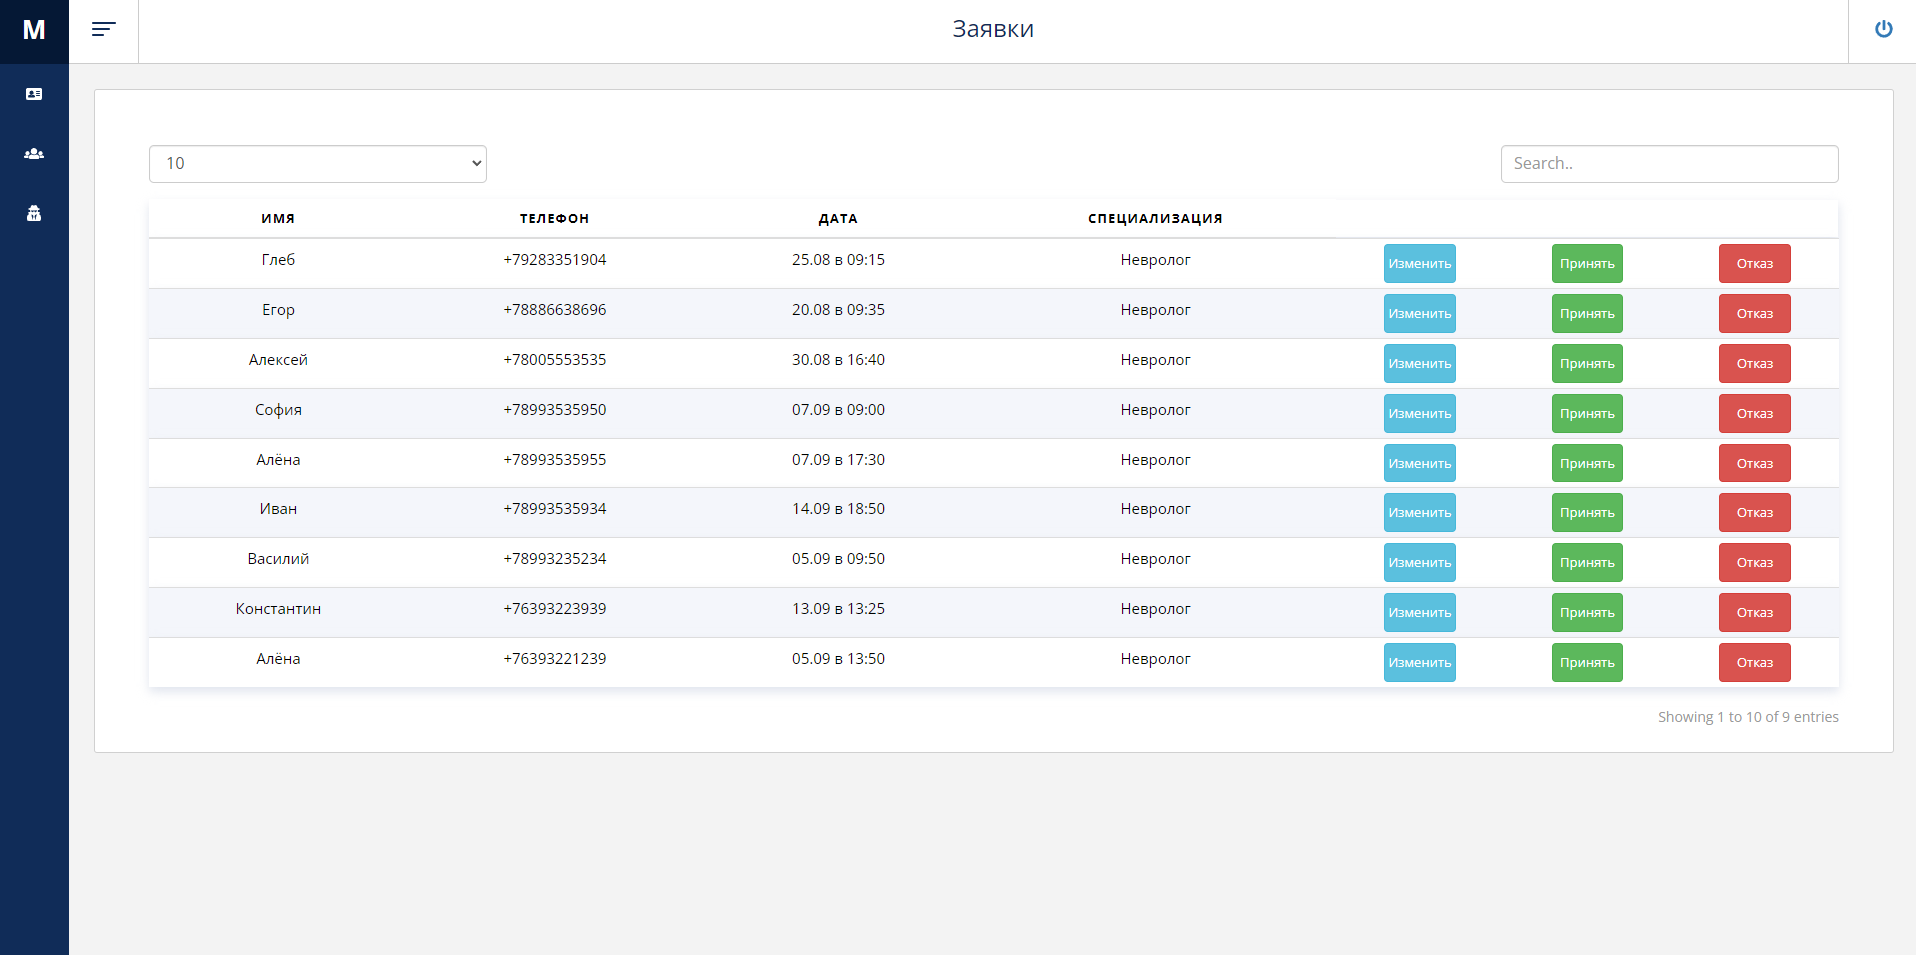1916x955 pixels.
Task: Reject Иван's request
Action: (x=1754, y=512)
